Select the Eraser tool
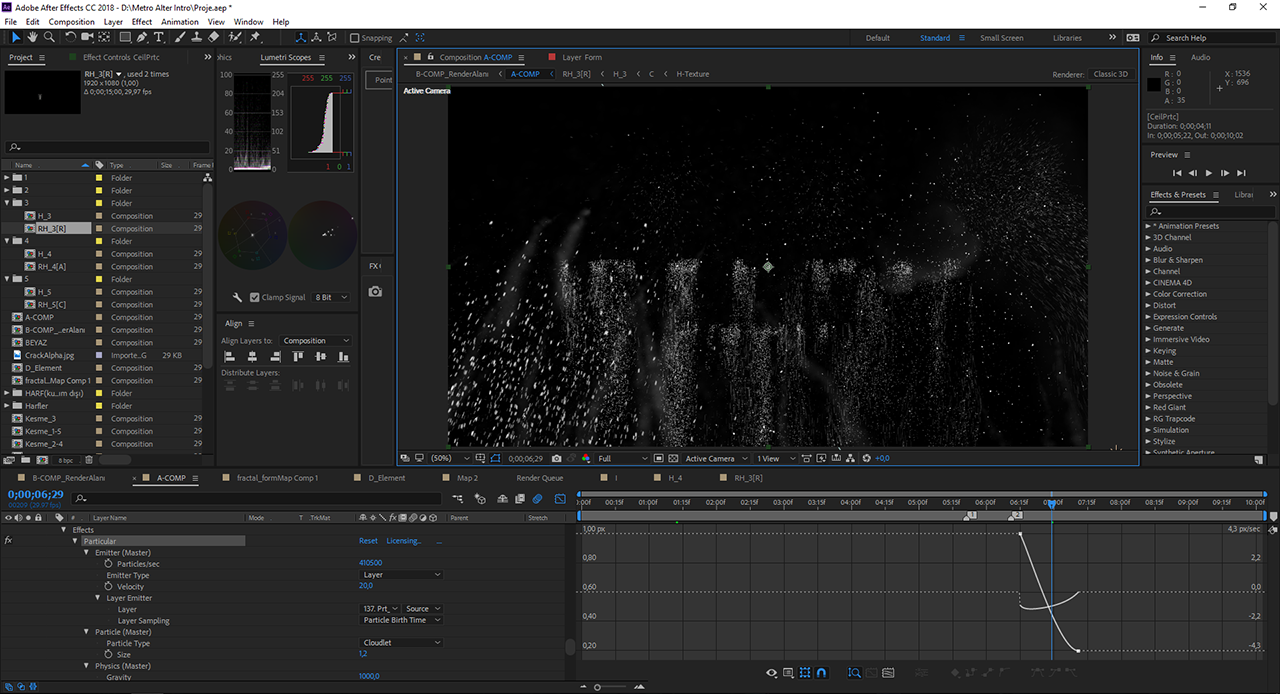The height and width of the screenshot is (694, 1280). point(213,37)
